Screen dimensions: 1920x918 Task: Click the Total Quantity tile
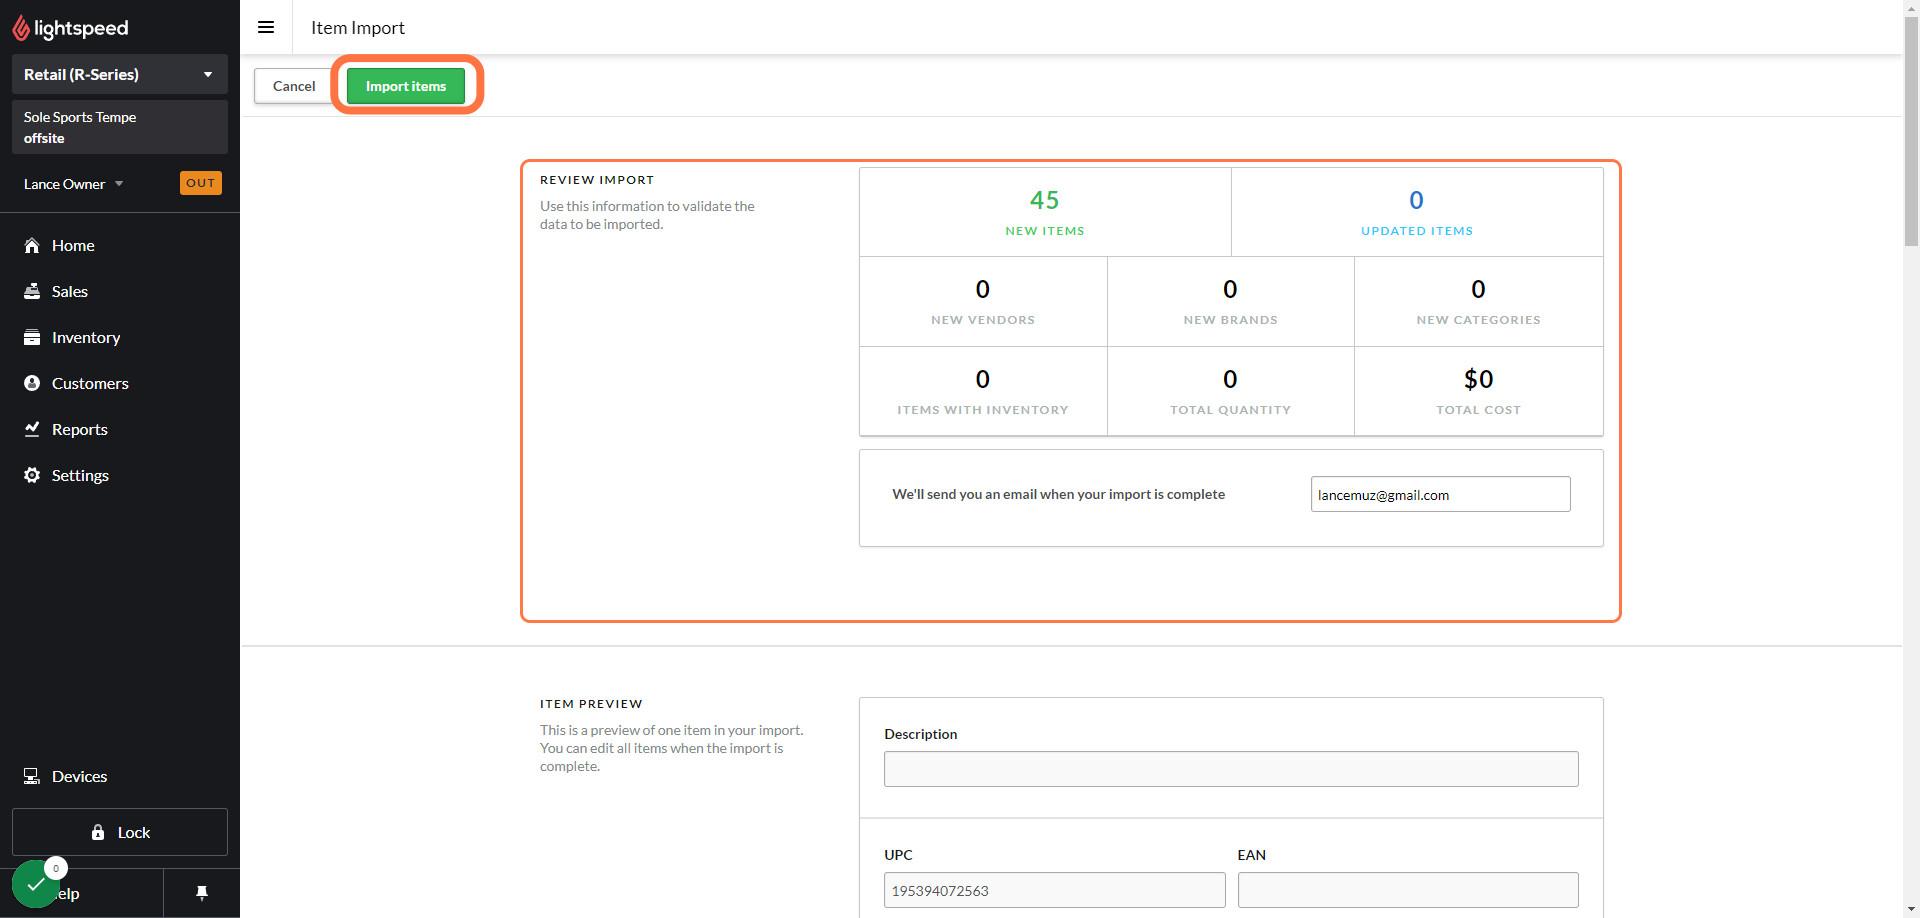[1231, 391]
